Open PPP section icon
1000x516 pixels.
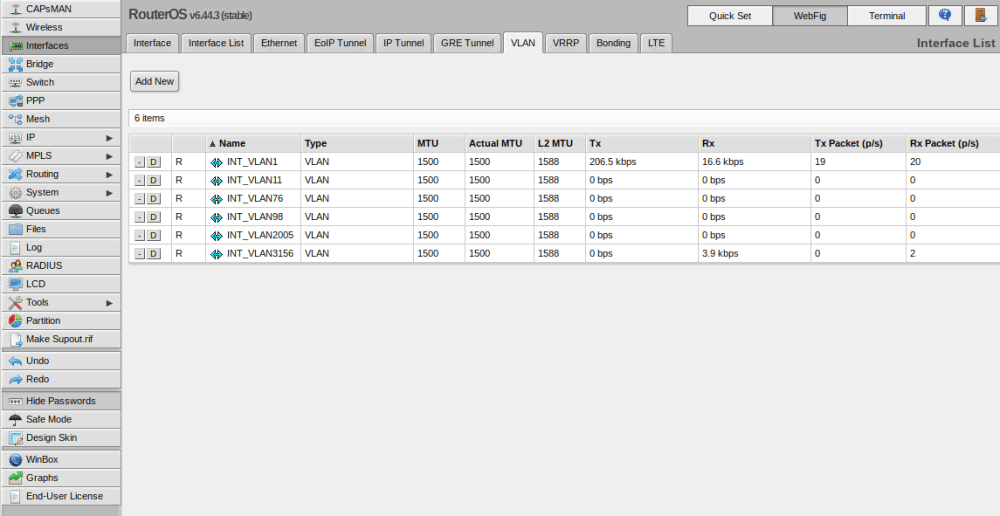click(x=16, y=101)
